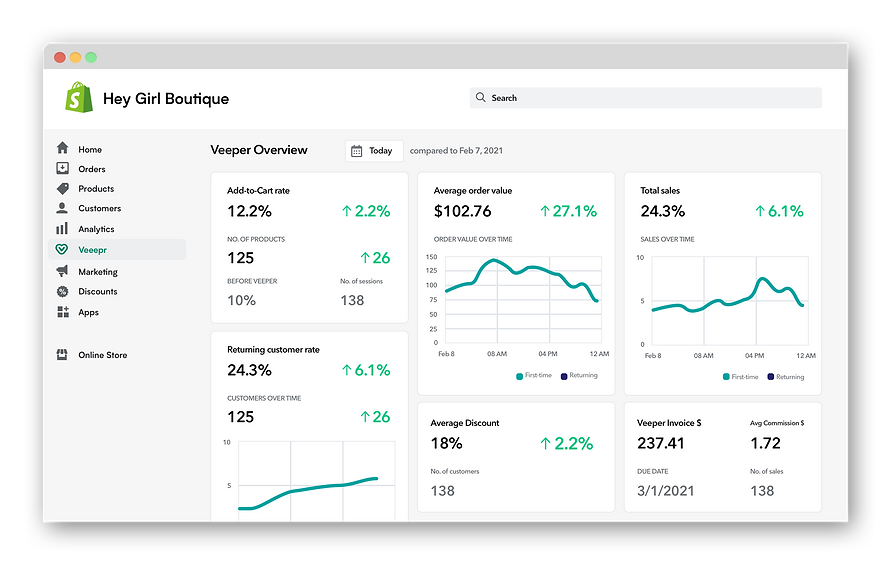The height and width of the screenshot is (565, 891).
Task: Click the Total sales 24.3% value
Action: tap(663, 211)
